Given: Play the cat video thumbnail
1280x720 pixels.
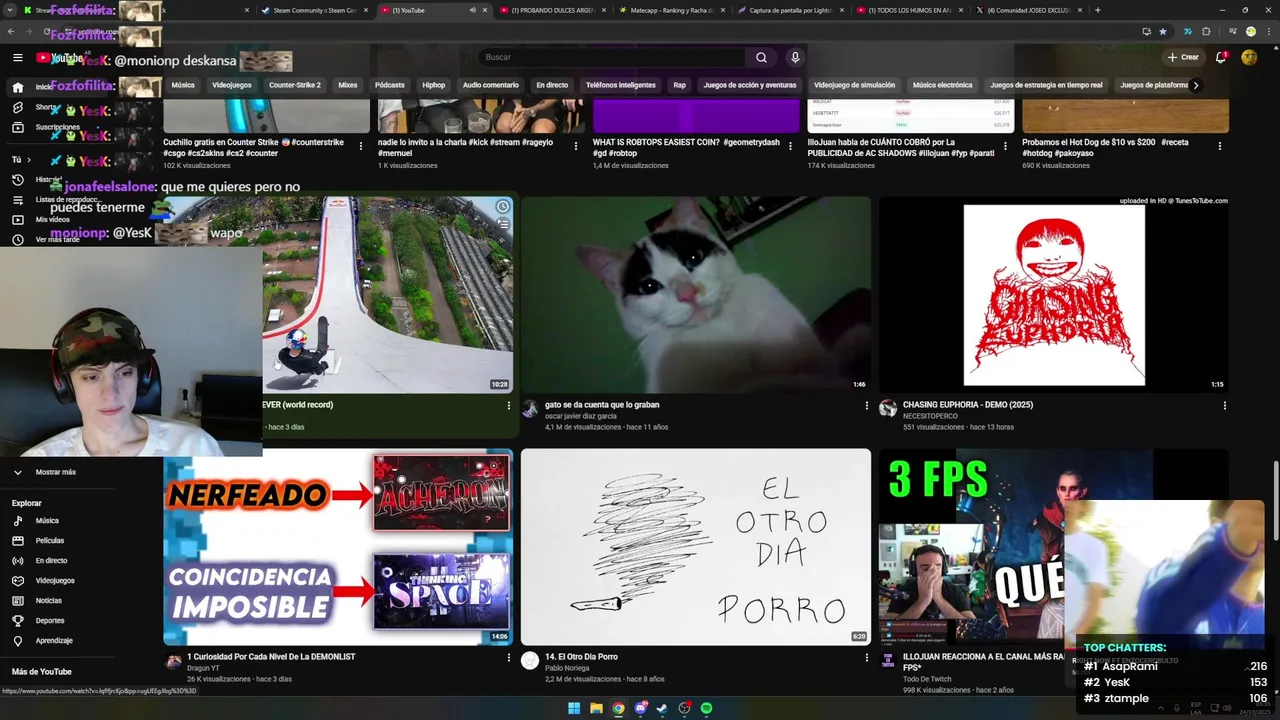Looking at the screenshot, I should (x=696, y=294).
